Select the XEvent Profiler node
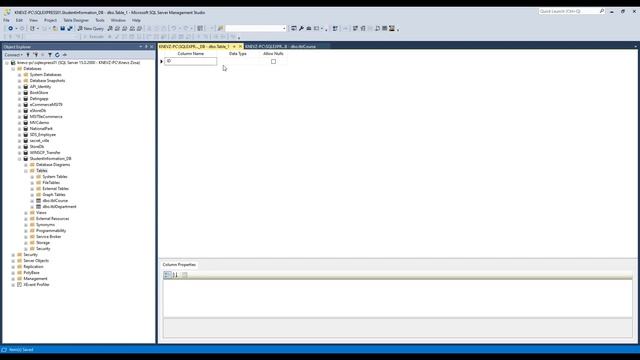This screenshot has width=640, height=360. [36, 284]
